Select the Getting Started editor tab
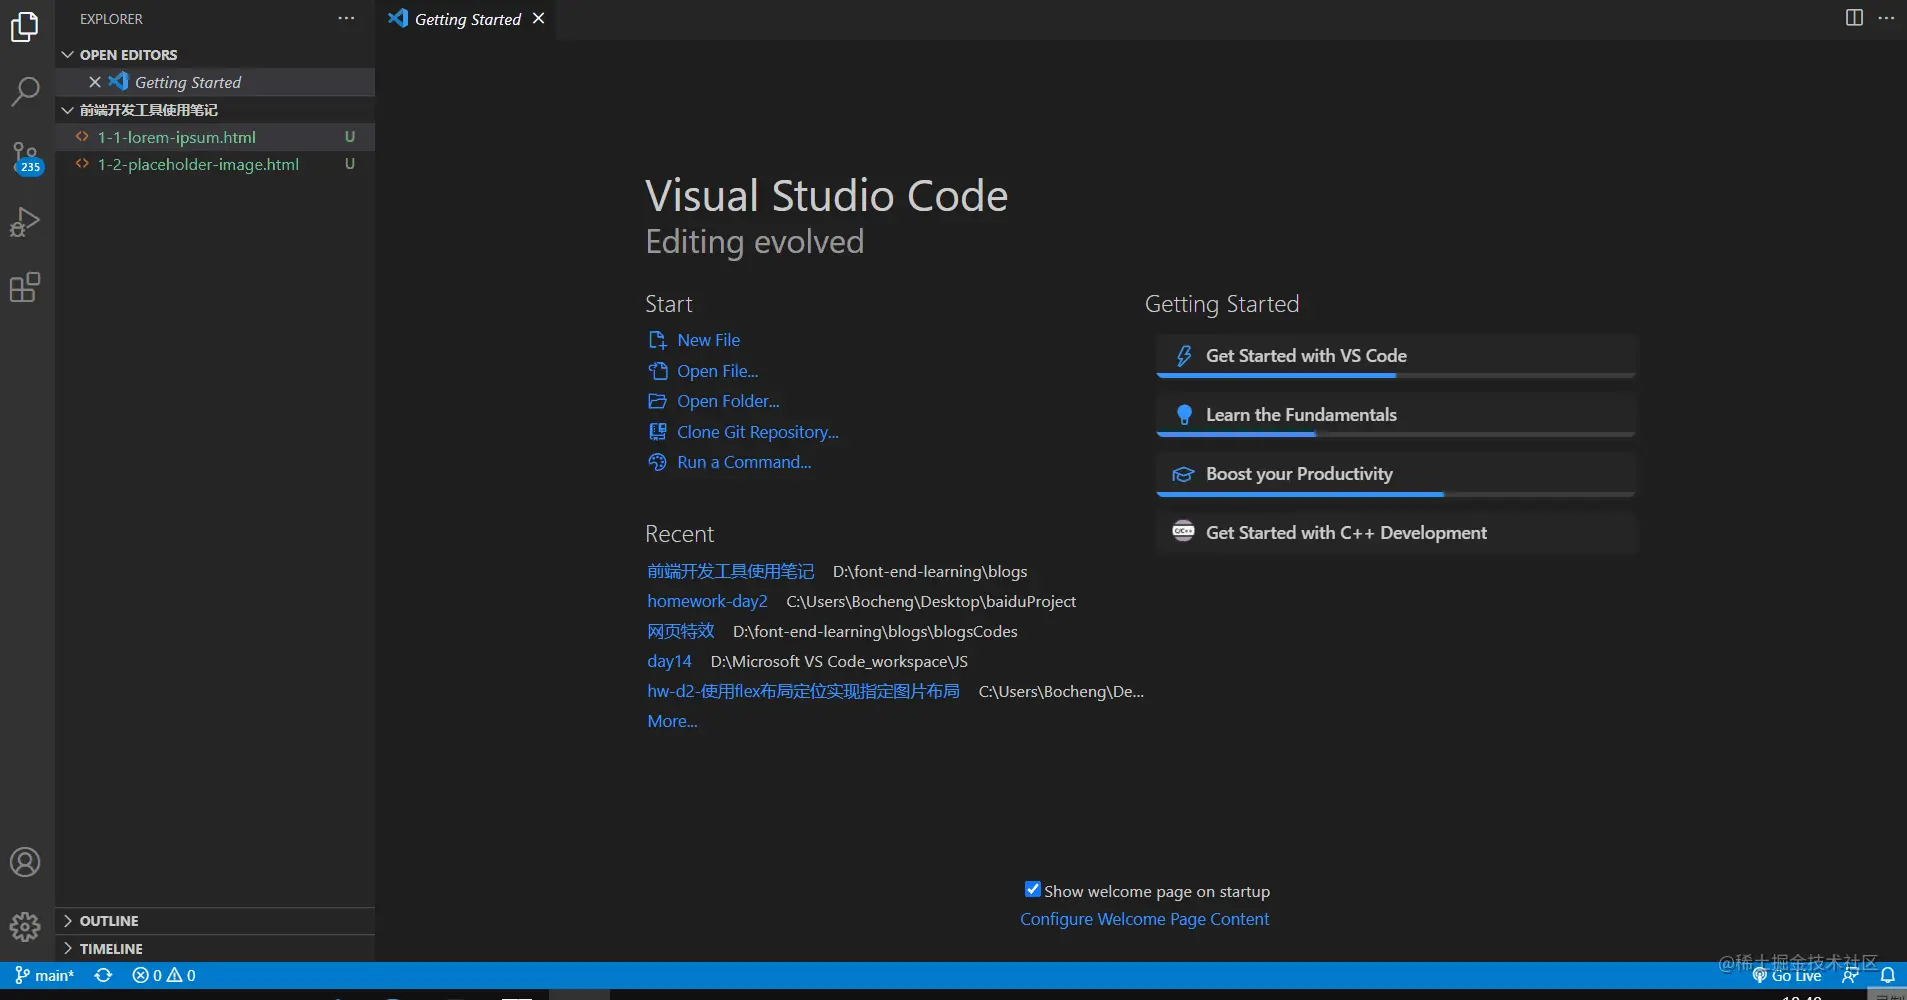This screenshot has height=1000, width=1907. pos(467,19)
